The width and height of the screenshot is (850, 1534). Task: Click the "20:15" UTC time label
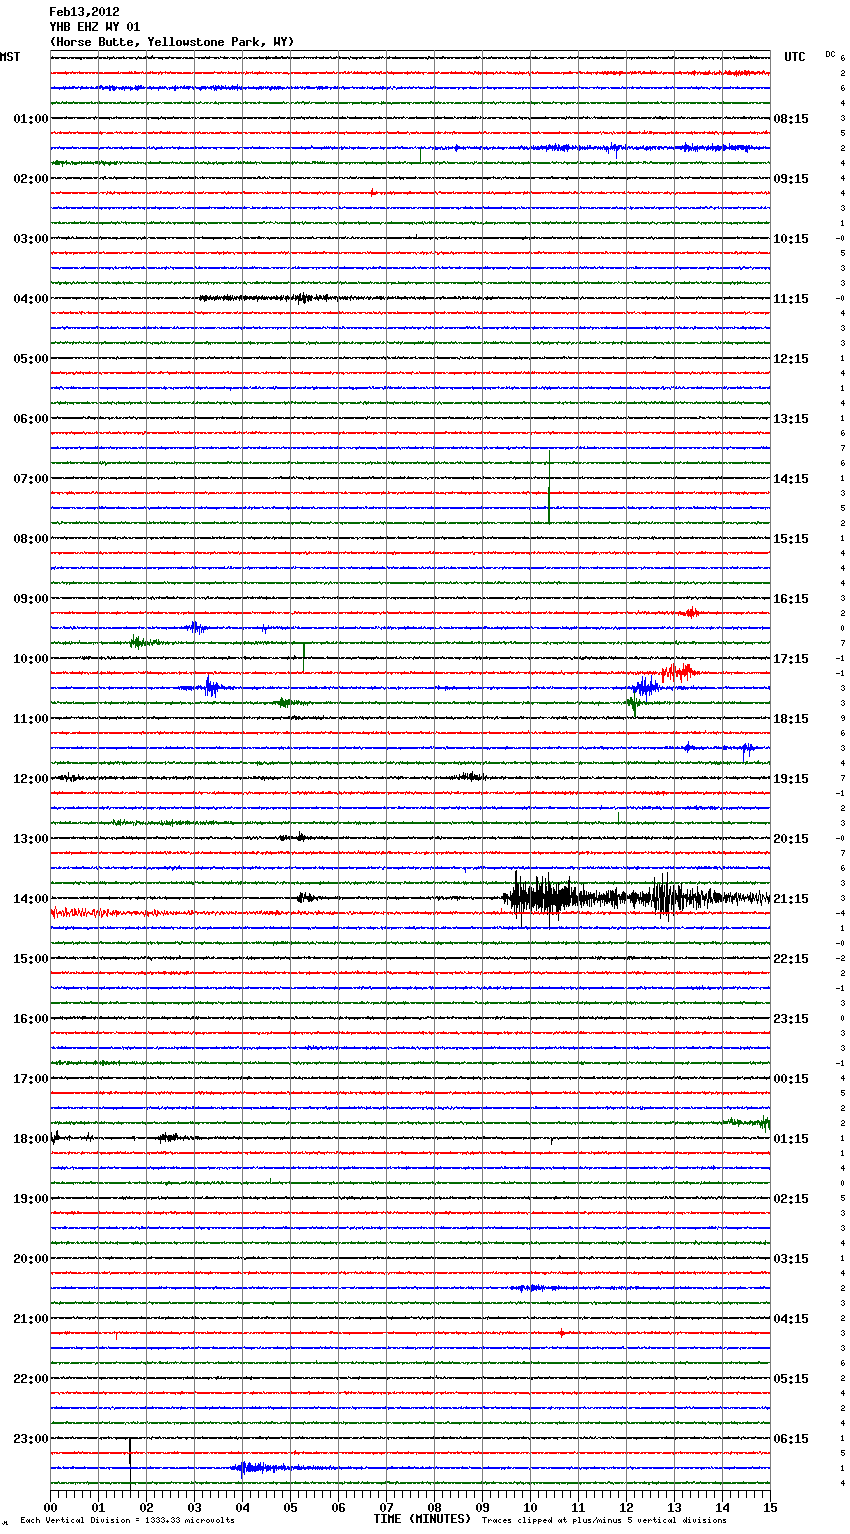point(791,839)
